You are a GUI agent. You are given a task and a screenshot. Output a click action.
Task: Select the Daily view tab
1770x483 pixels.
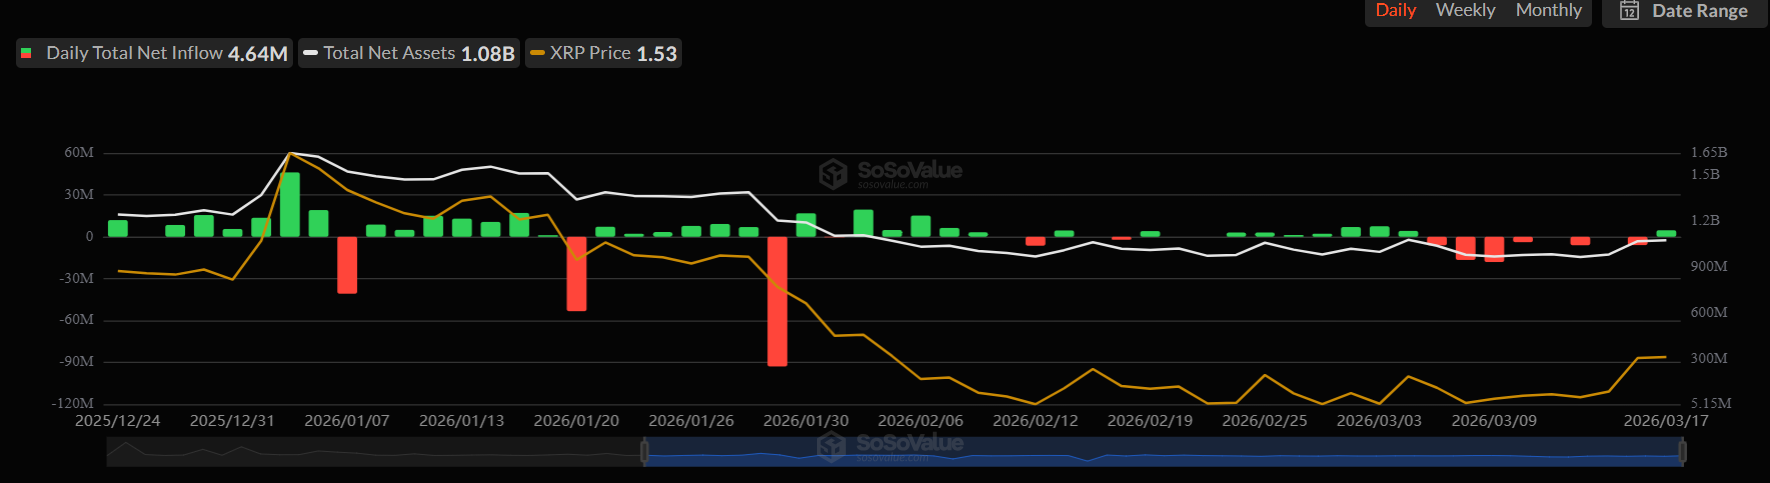(1395, 11)
